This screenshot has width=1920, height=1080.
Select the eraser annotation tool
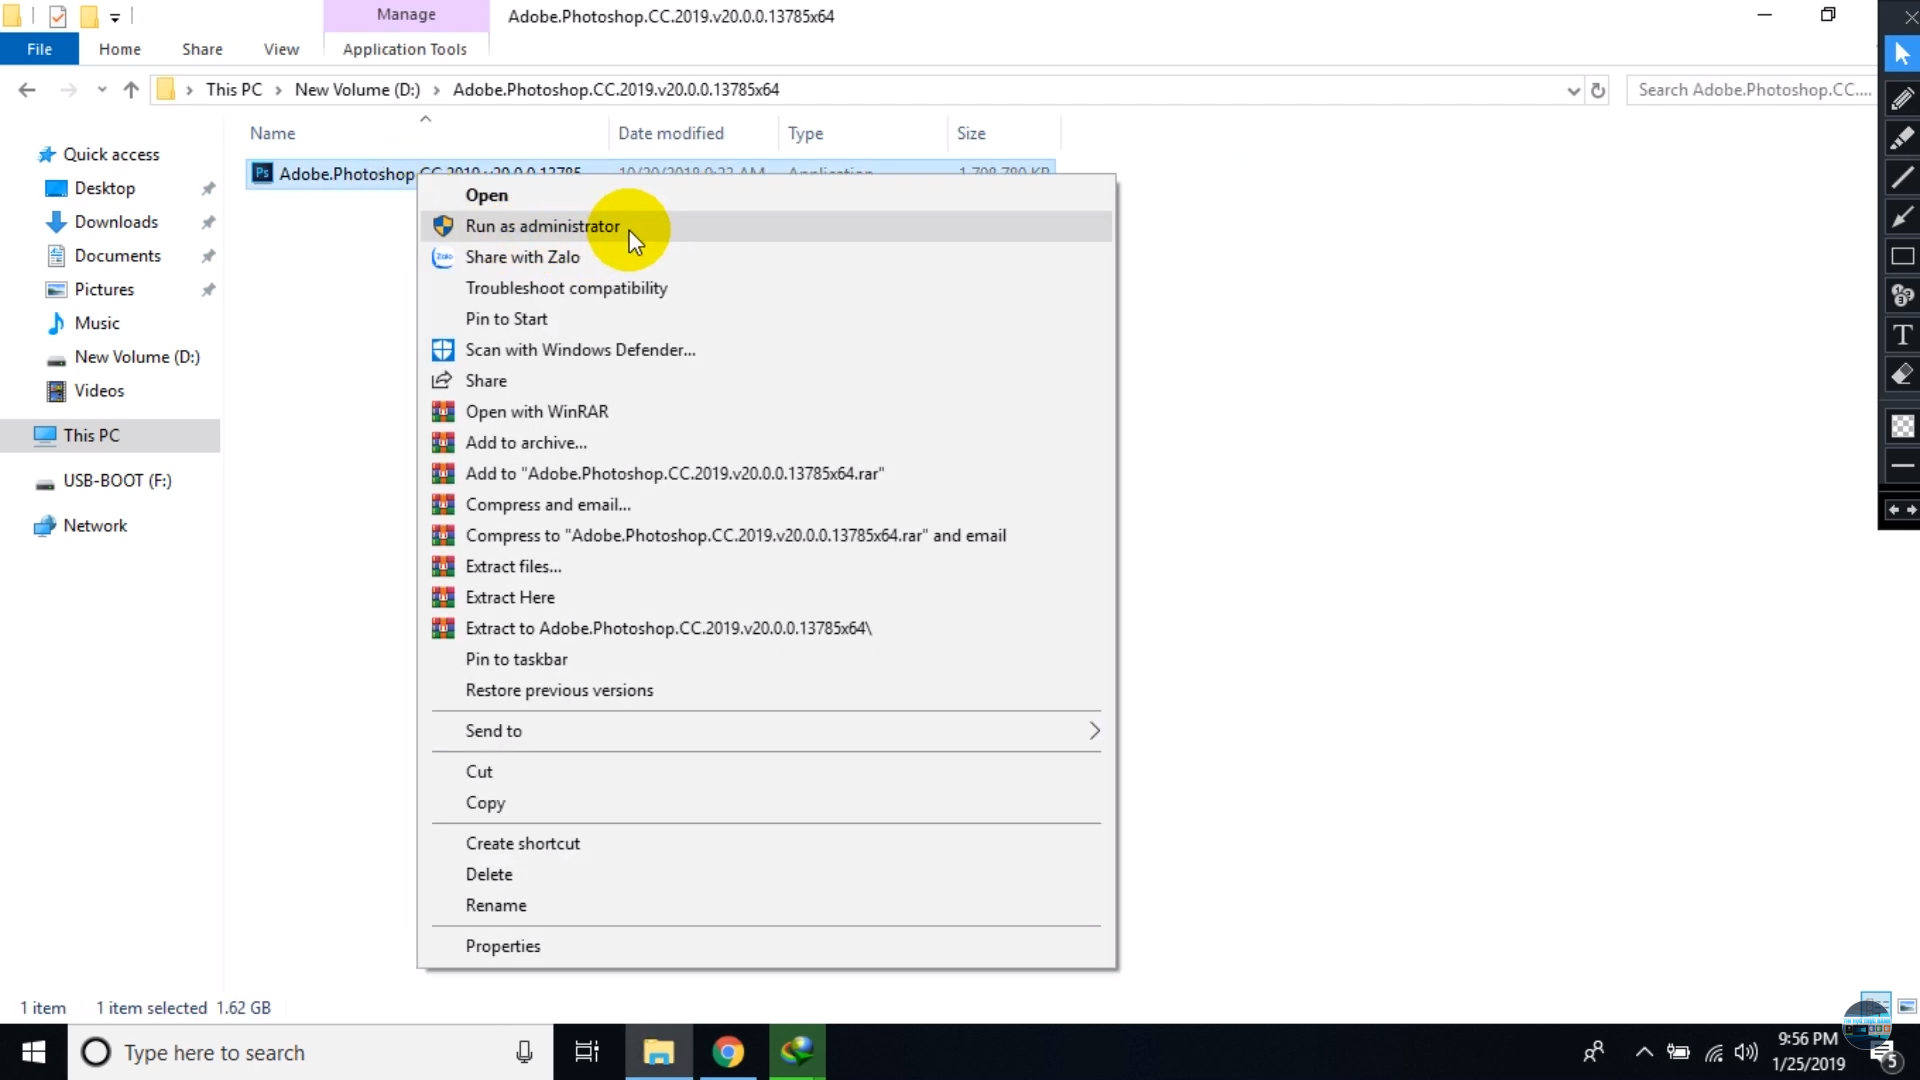coord(1903,374)
